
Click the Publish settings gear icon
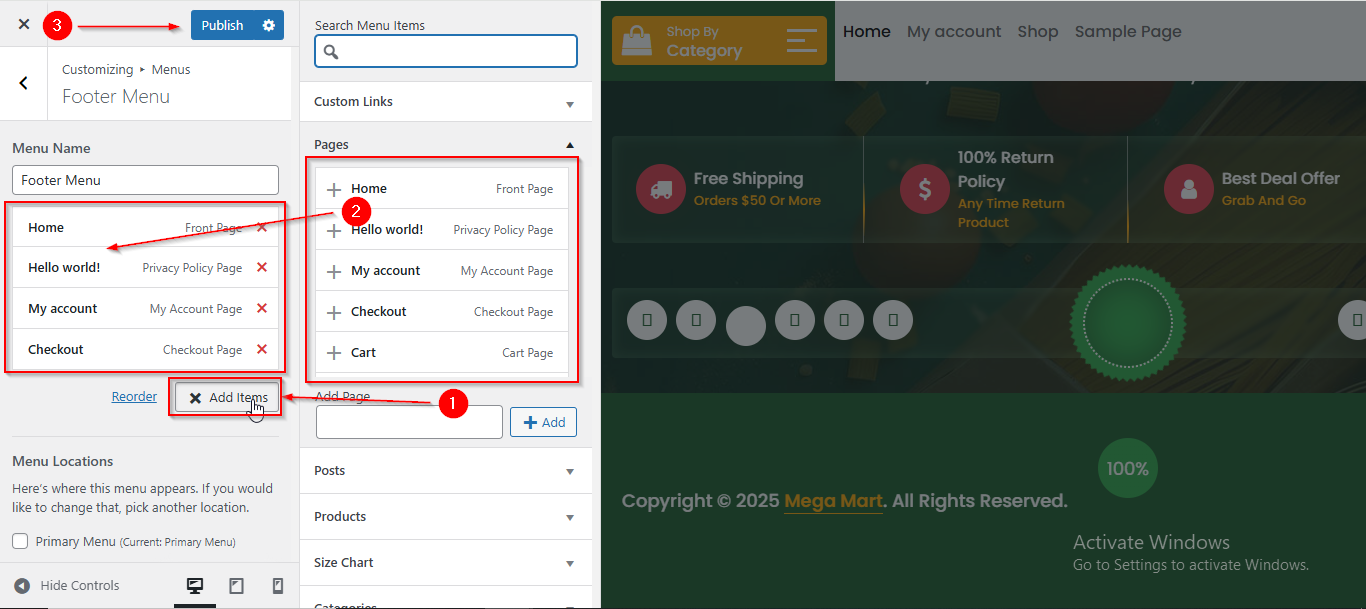pyautogui.click(x=268, y=25)
